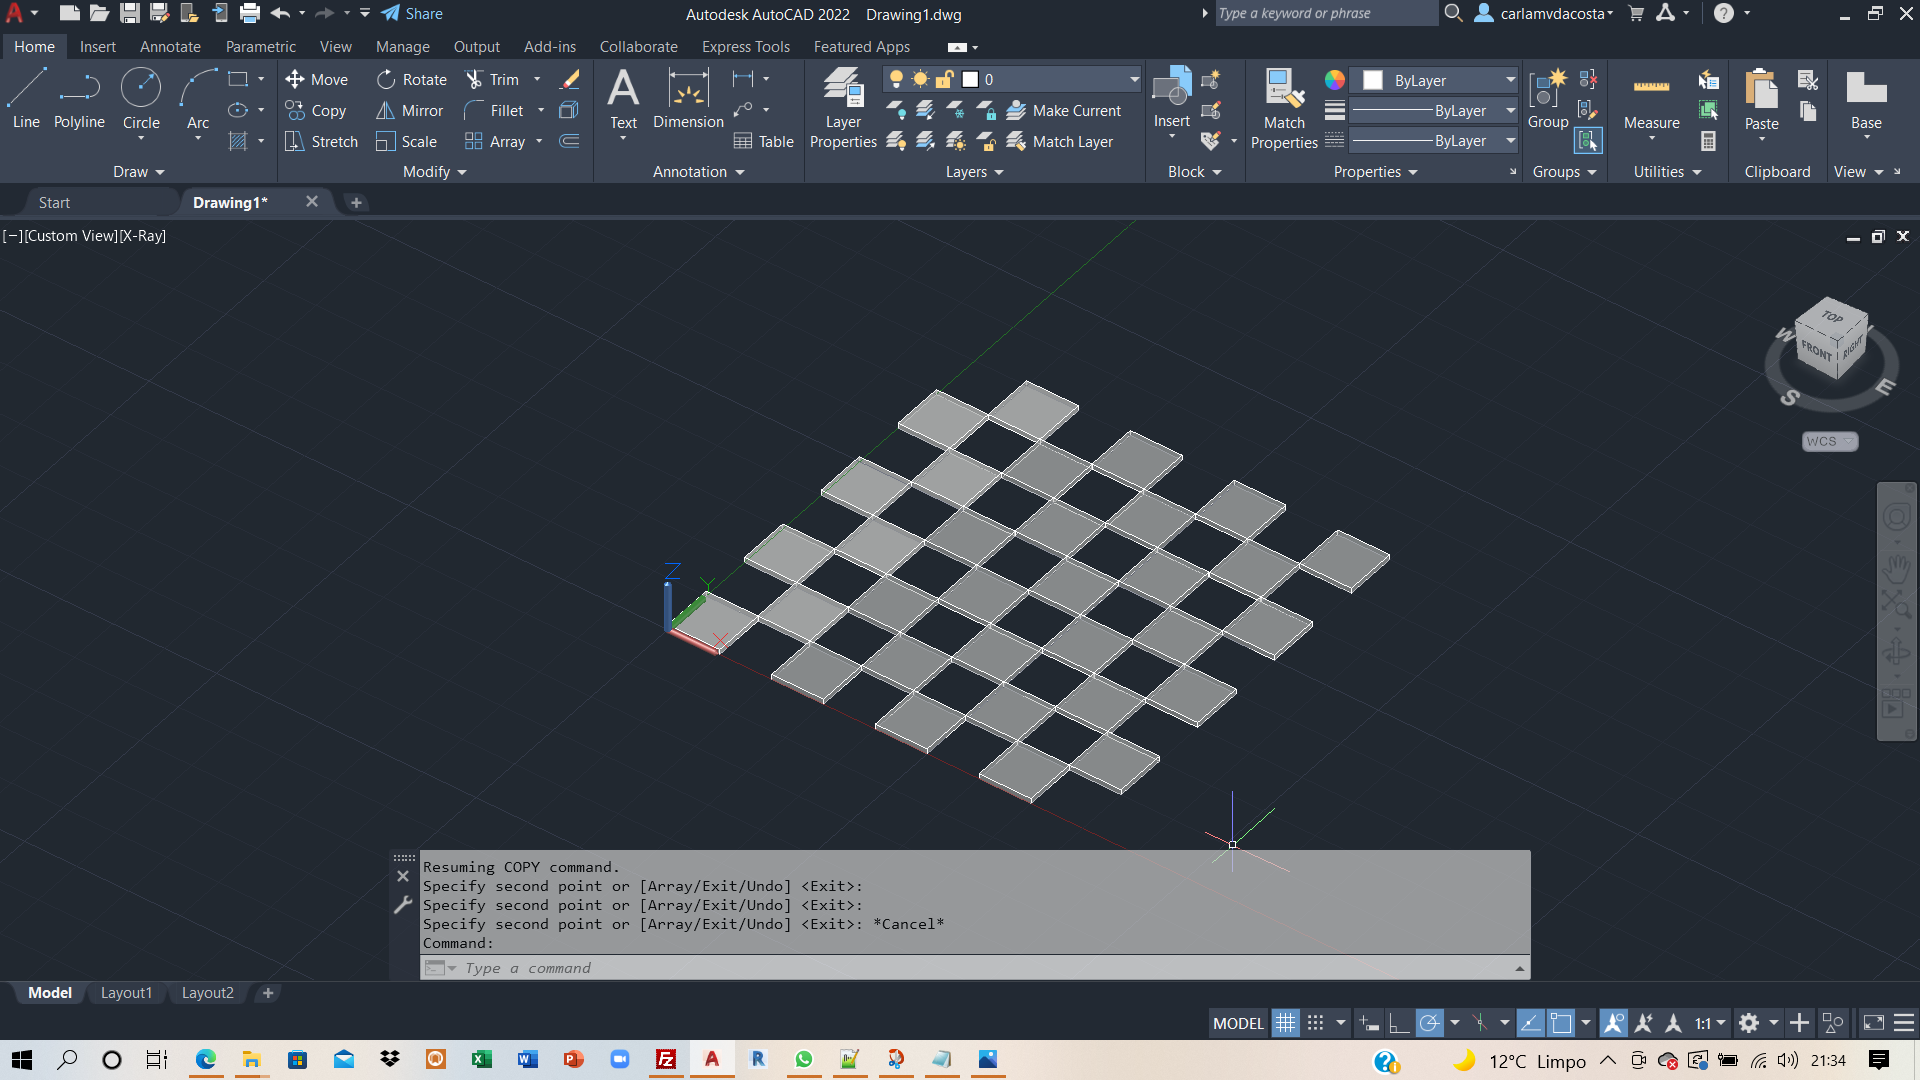Click the Measure utility
The image size is (1920, 1080).
(1651, 100)
